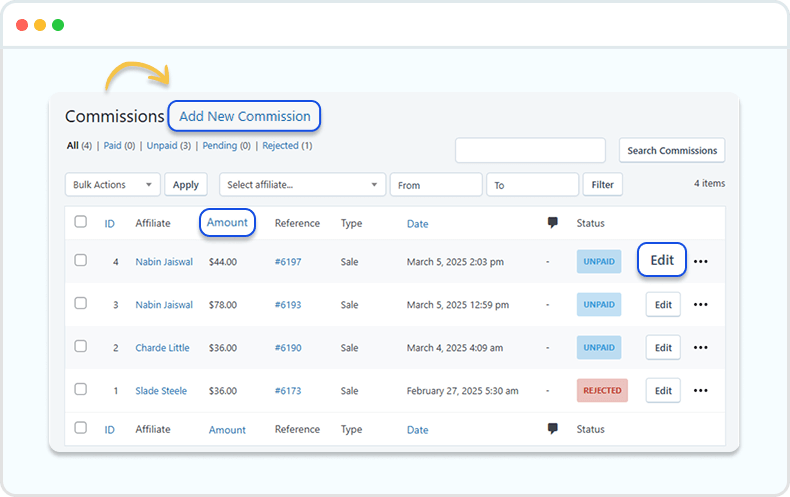Tick the select-all checkbox in header row

pos(81,222)
